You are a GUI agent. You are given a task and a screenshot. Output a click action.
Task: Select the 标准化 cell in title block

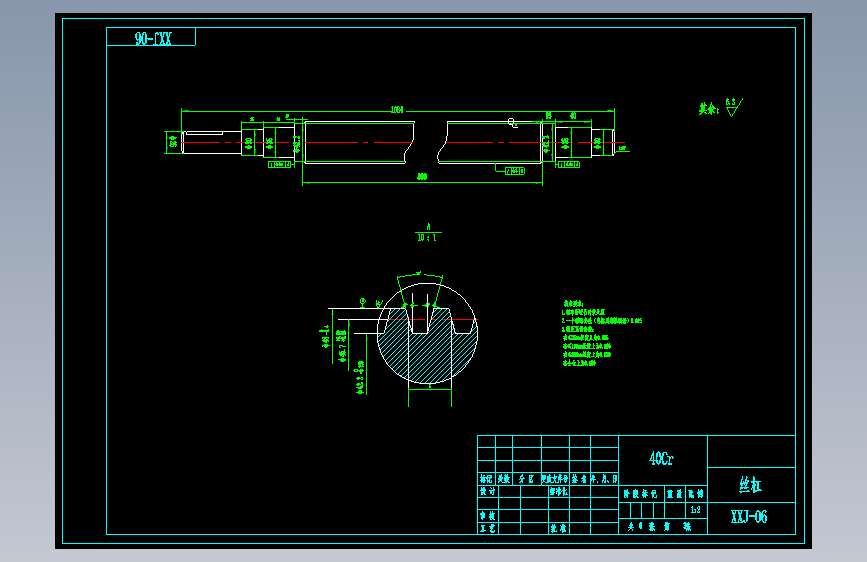558,491
